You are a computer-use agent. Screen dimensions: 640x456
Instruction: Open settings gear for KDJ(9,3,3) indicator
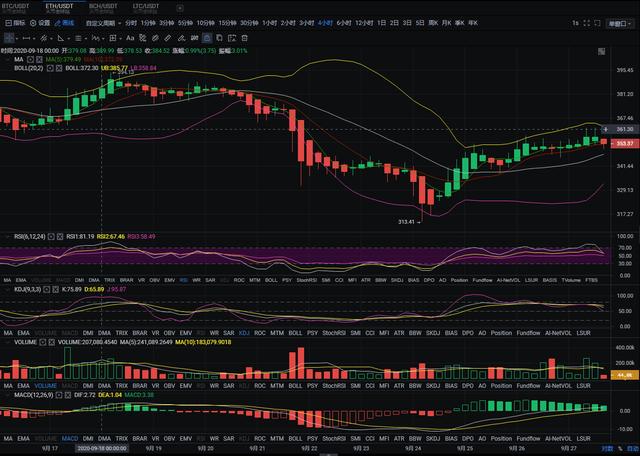tap(47, 289)
